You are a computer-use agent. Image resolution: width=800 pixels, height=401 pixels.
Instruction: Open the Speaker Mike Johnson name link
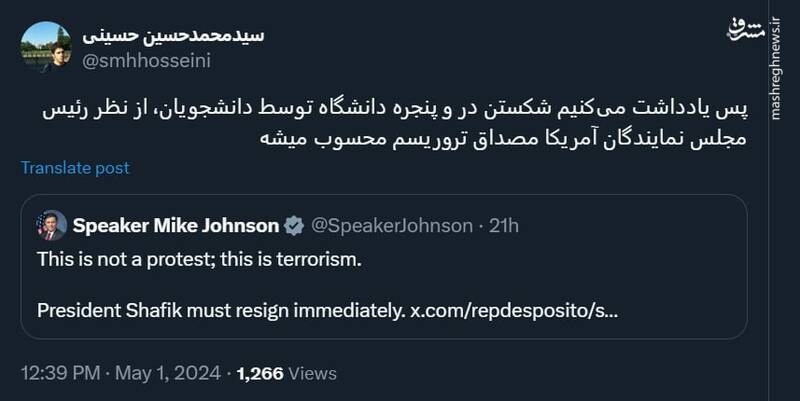click(175, 226)
